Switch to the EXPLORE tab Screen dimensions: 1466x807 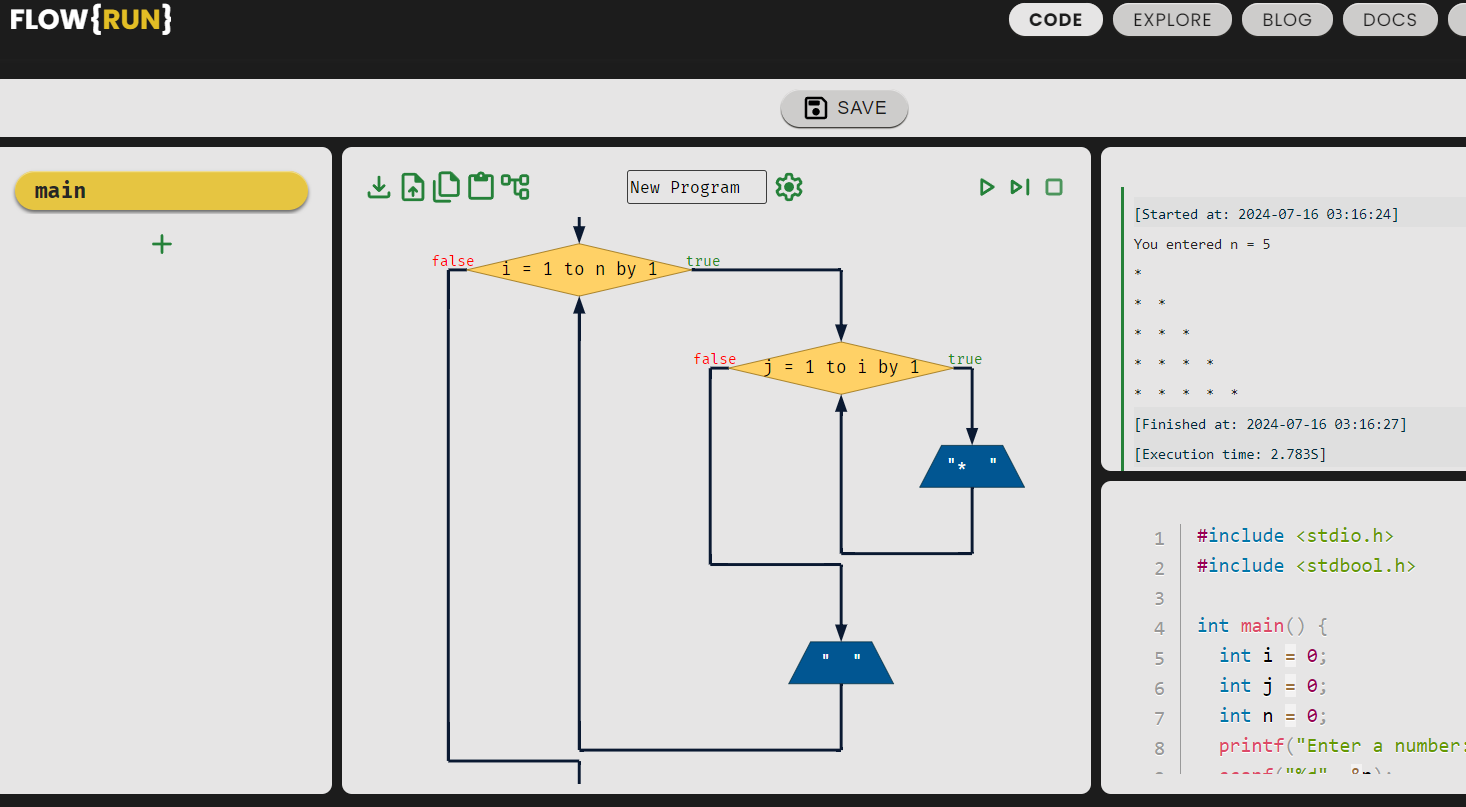click(1171, 19)
